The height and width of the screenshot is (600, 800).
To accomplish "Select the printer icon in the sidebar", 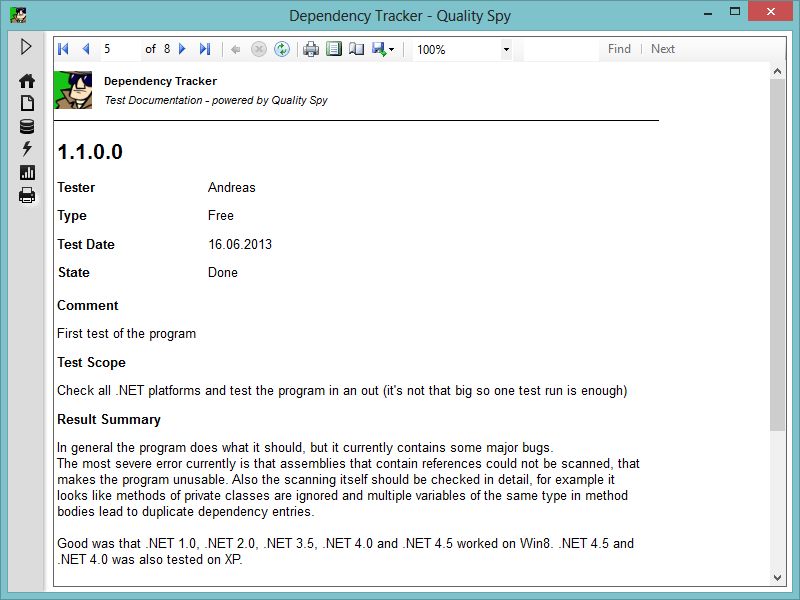I will pyautogui.click(x=26, y=195).
